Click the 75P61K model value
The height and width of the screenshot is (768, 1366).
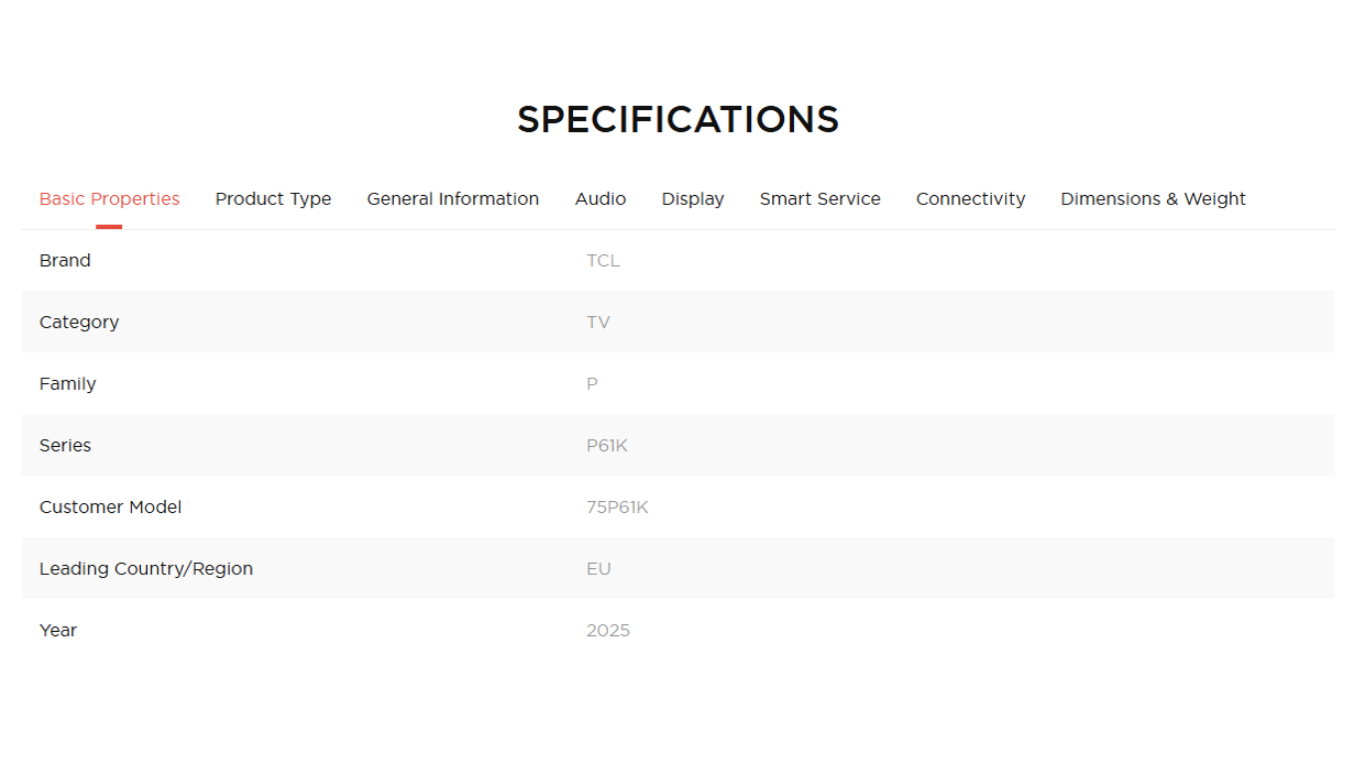[617, 507]
